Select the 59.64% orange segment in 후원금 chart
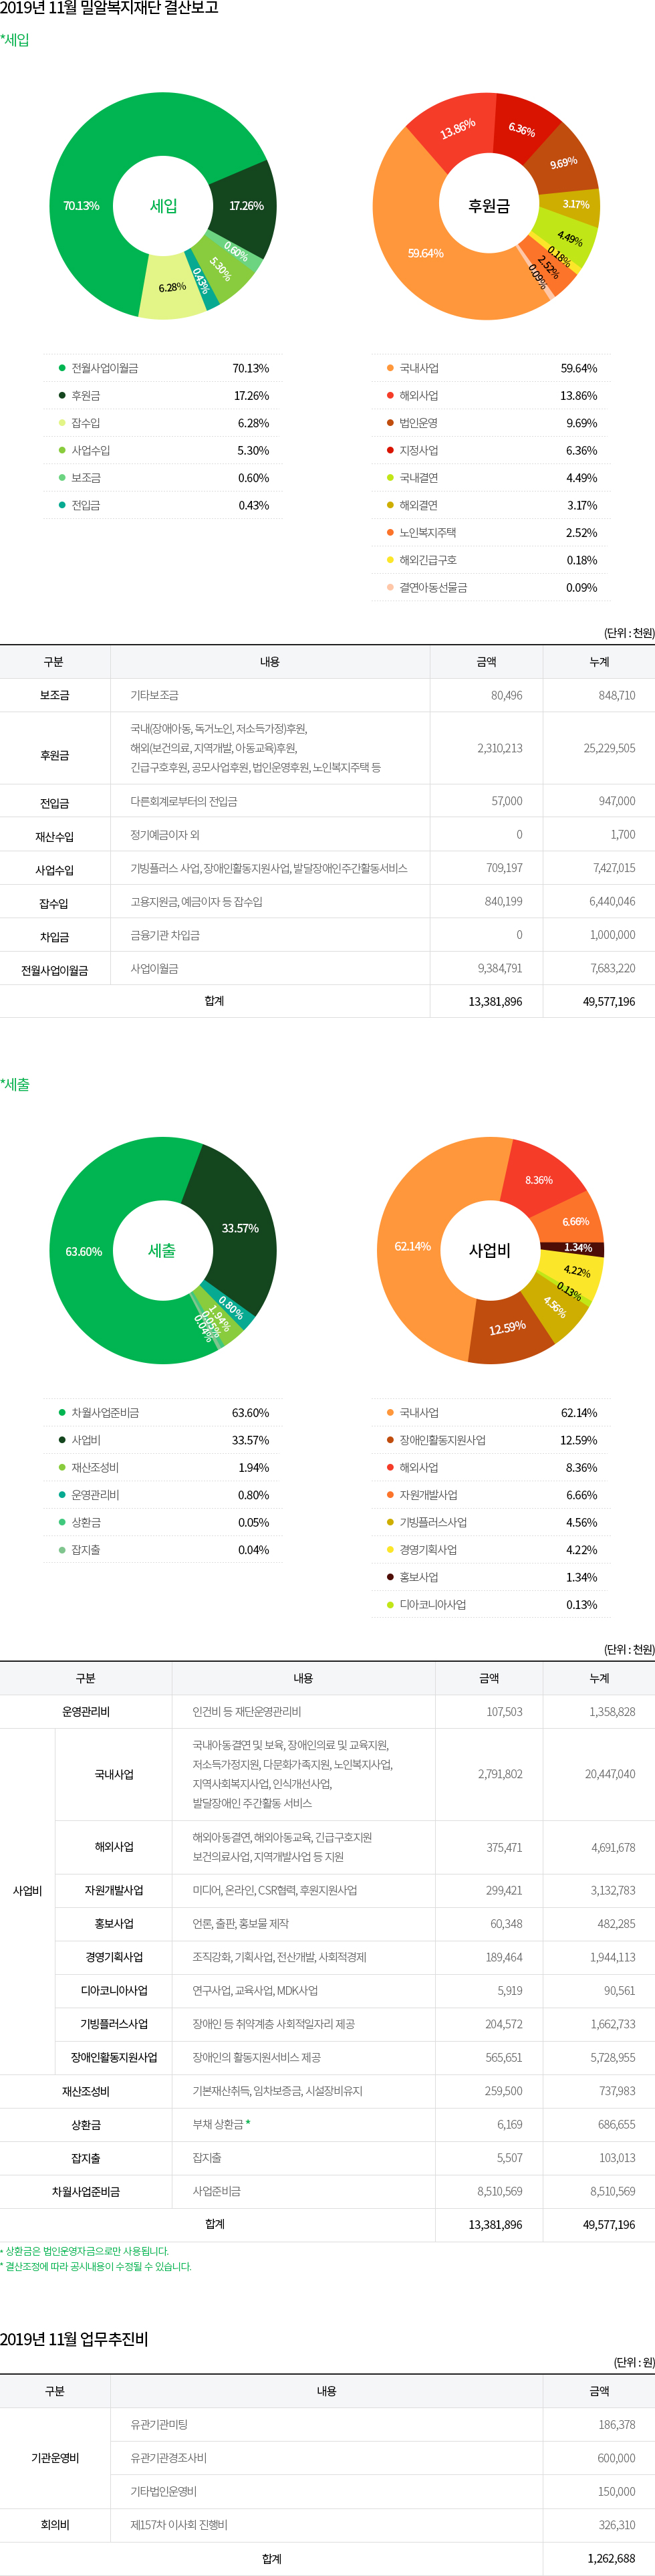Viewport: 655px width, 2576px height. pos(425,253)
